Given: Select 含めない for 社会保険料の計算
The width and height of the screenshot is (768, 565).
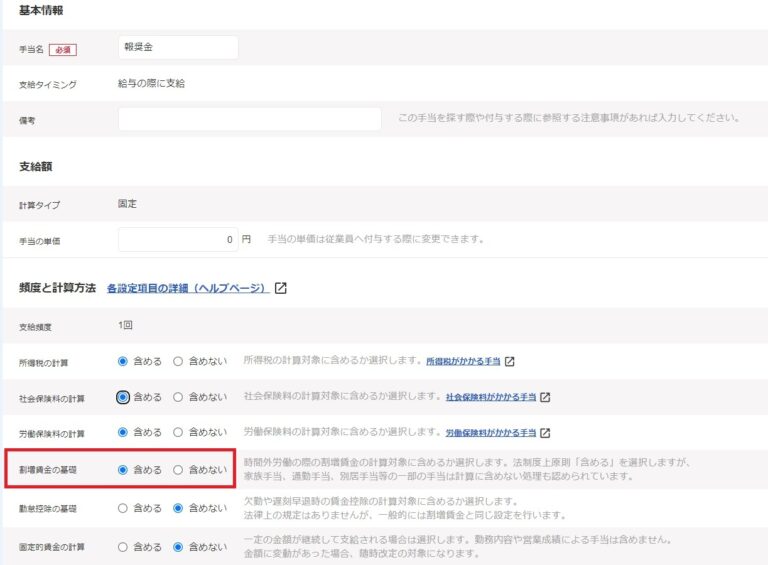Looking at the screenshot, I should (x=179, y=397).
